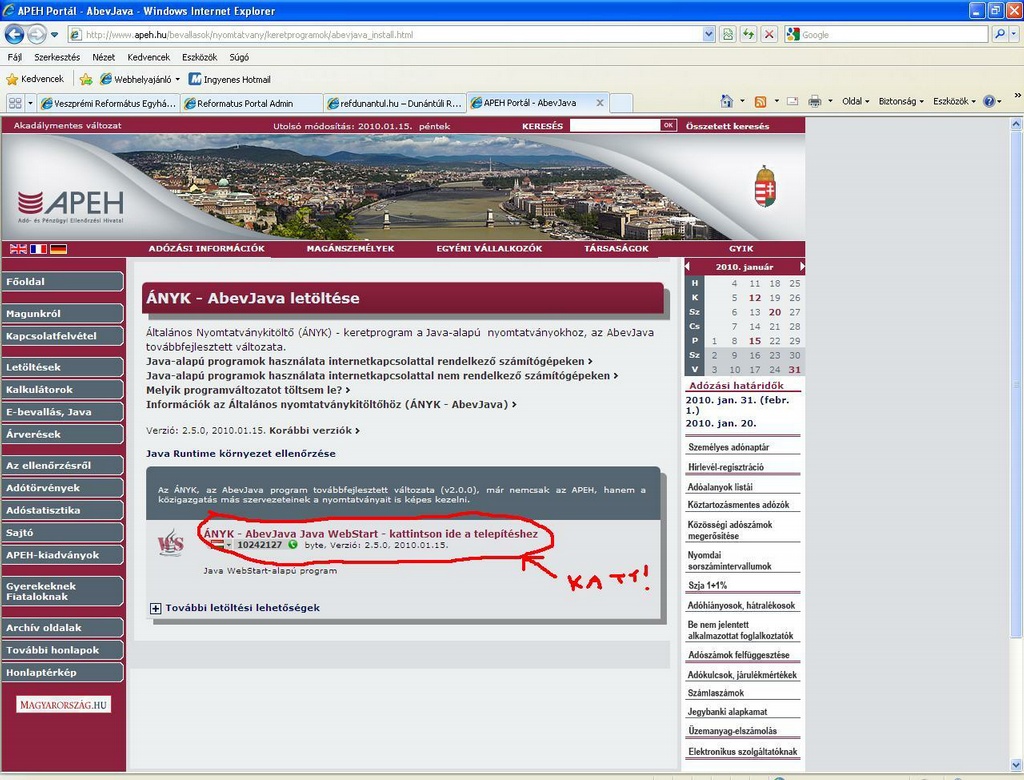Open the Személyes adónaptár link
The height and width of the screenshot is (780, 1024).
click(728, 447)
